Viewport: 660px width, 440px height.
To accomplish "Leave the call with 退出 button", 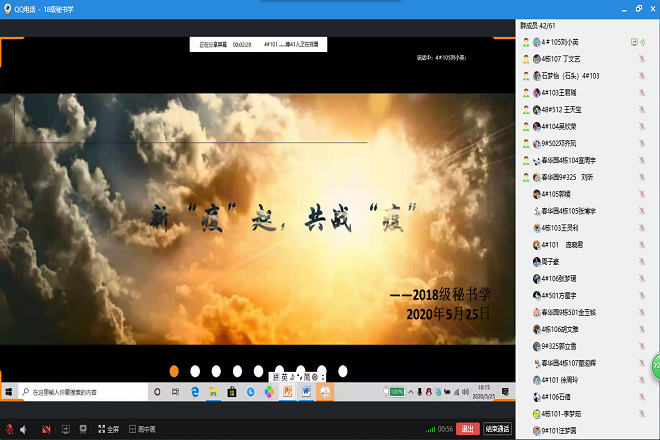I will point(467,429).
